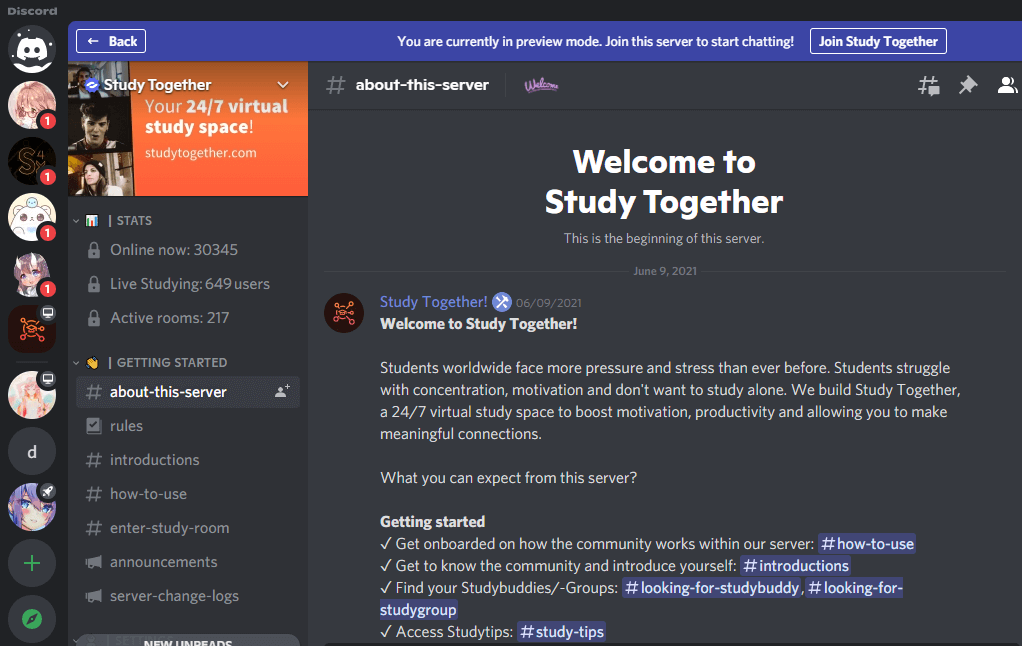Open the announcements channel
The width and height of the screenshot is (1022, 646).
[x=163, y=562]
